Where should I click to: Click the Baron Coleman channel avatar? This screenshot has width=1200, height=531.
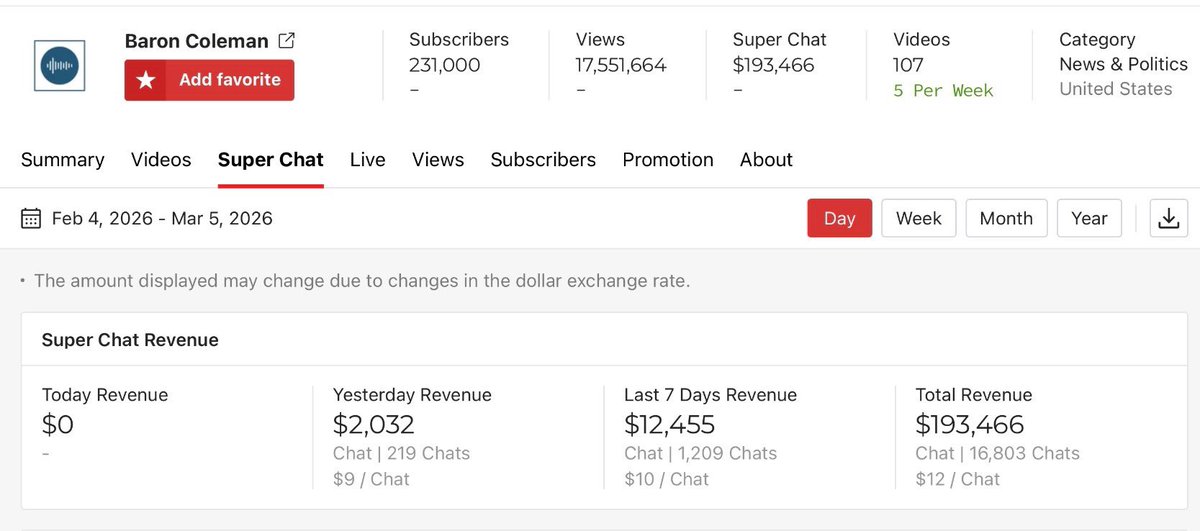60,66
